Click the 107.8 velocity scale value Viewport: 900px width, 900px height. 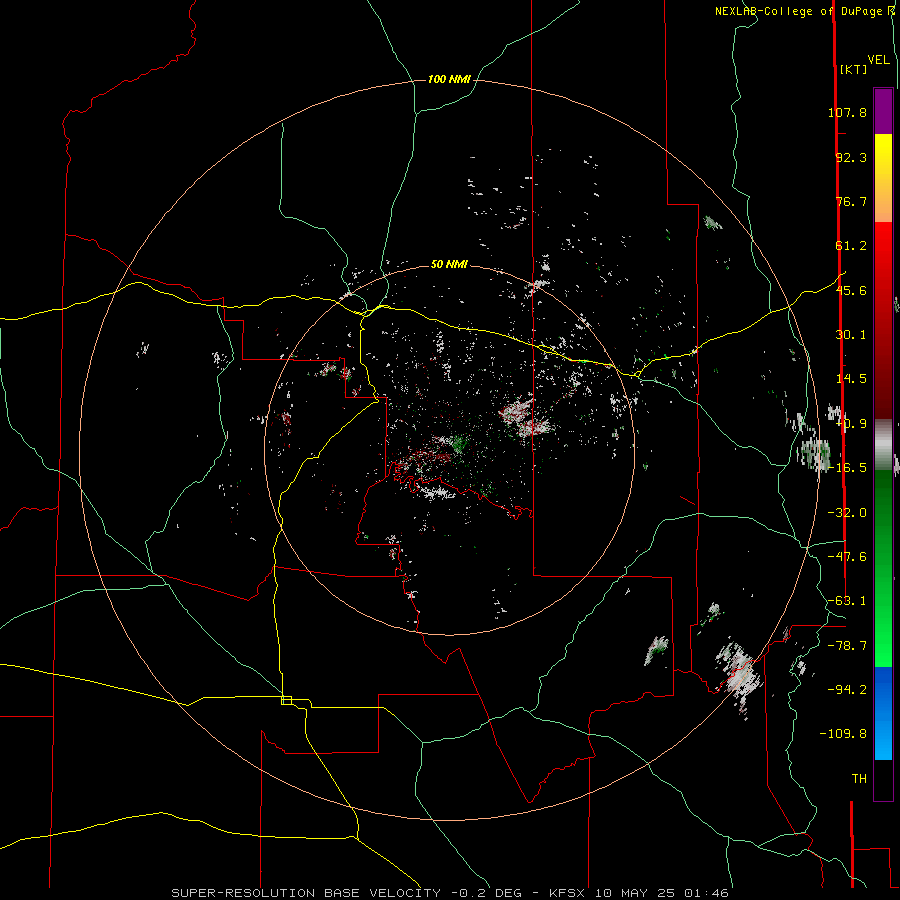847,112
